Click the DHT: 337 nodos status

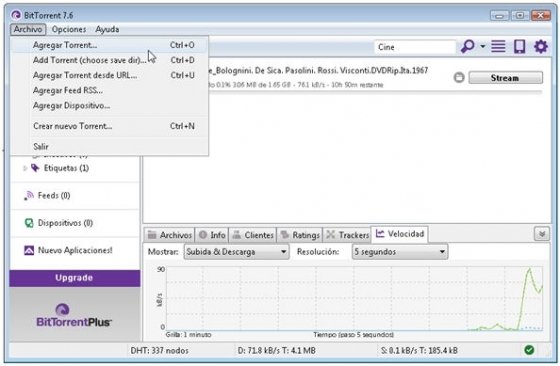point(159,351)
